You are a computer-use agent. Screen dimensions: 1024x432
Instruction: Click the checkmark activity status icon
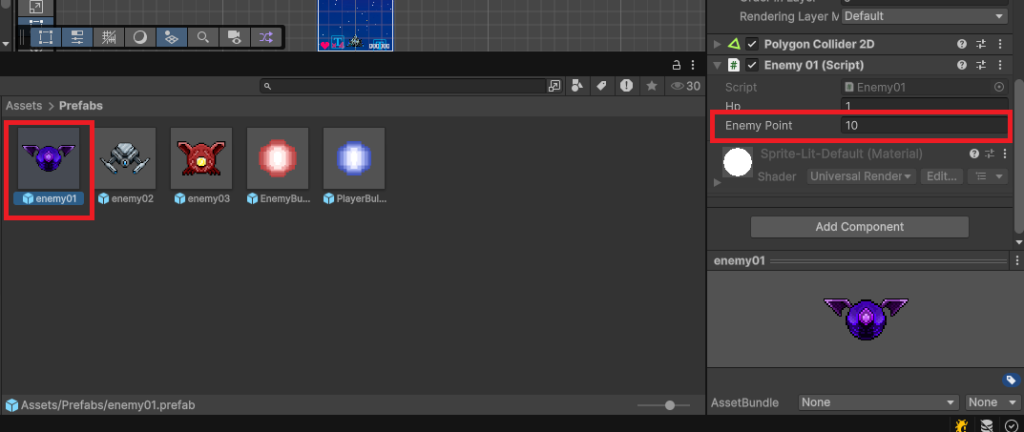pyautogui.click(x=1012, y=425)
